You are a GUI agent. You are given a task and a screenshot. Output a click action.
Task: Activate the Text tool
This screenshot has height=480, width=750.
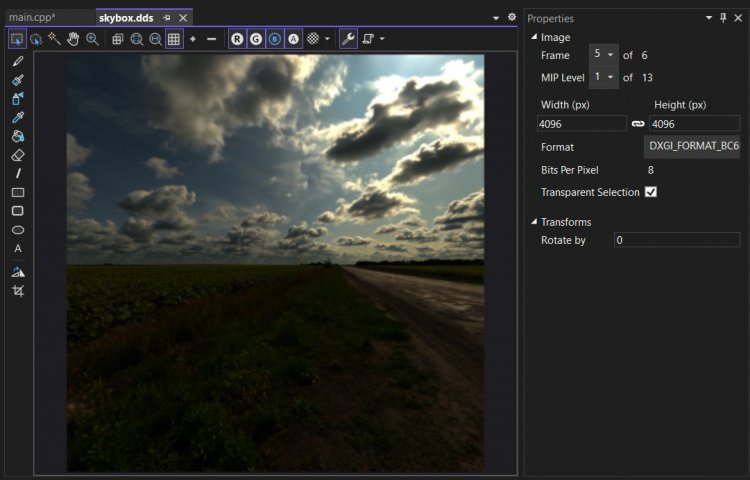18,249
